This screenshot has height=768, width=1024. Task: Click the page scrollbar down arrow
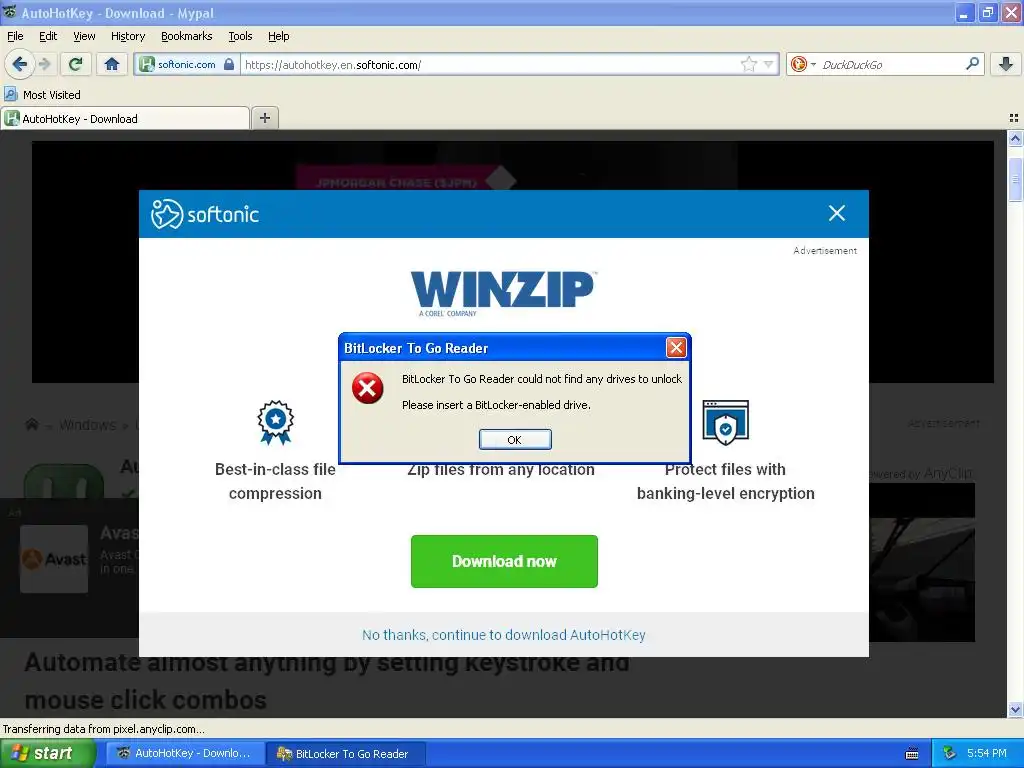(1015, 709)
